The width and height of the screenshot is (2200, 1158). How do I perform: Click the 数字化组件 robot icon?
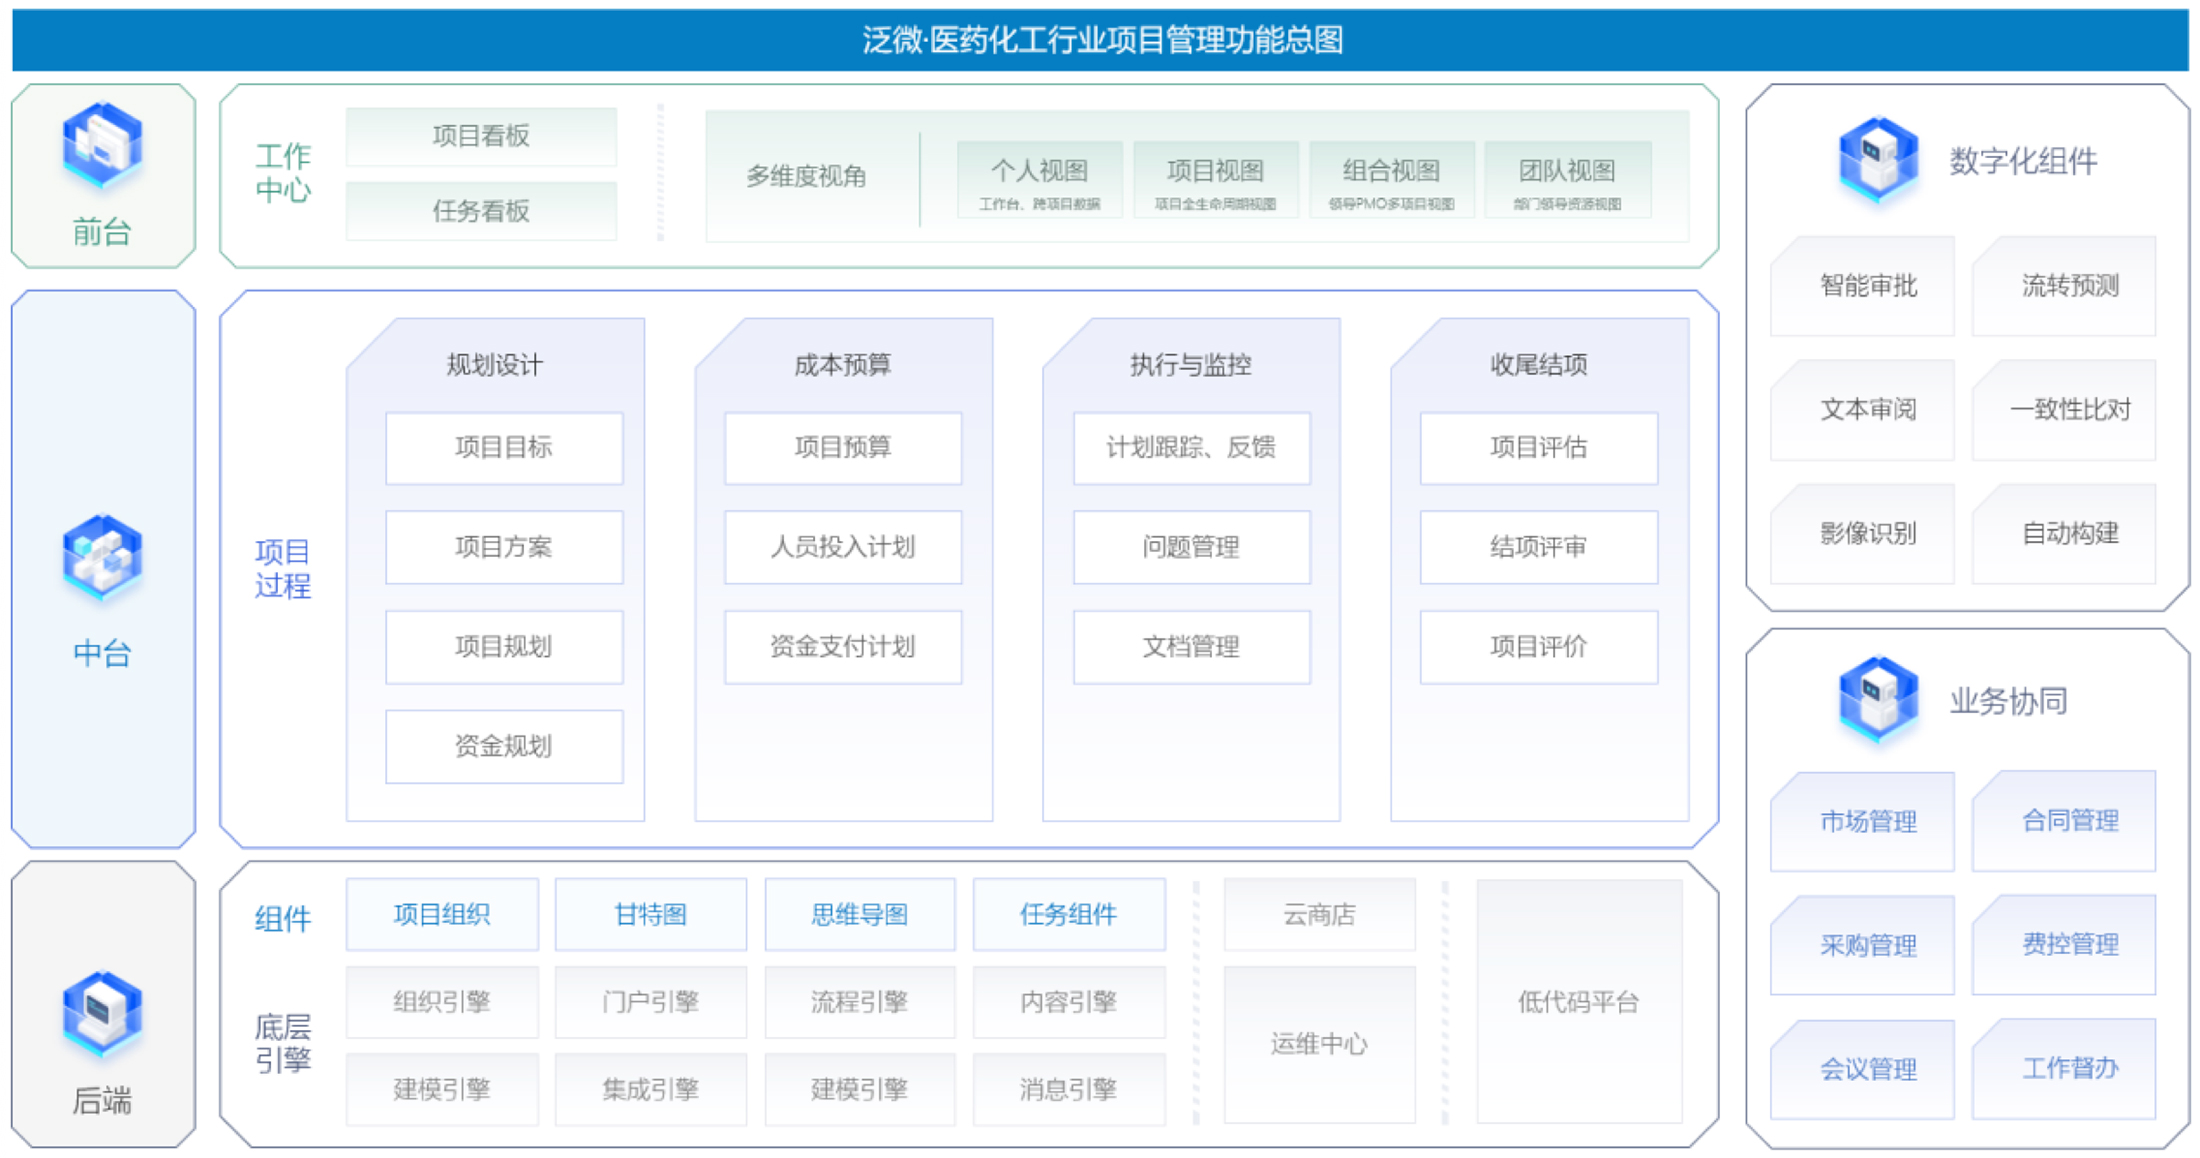1877,160
